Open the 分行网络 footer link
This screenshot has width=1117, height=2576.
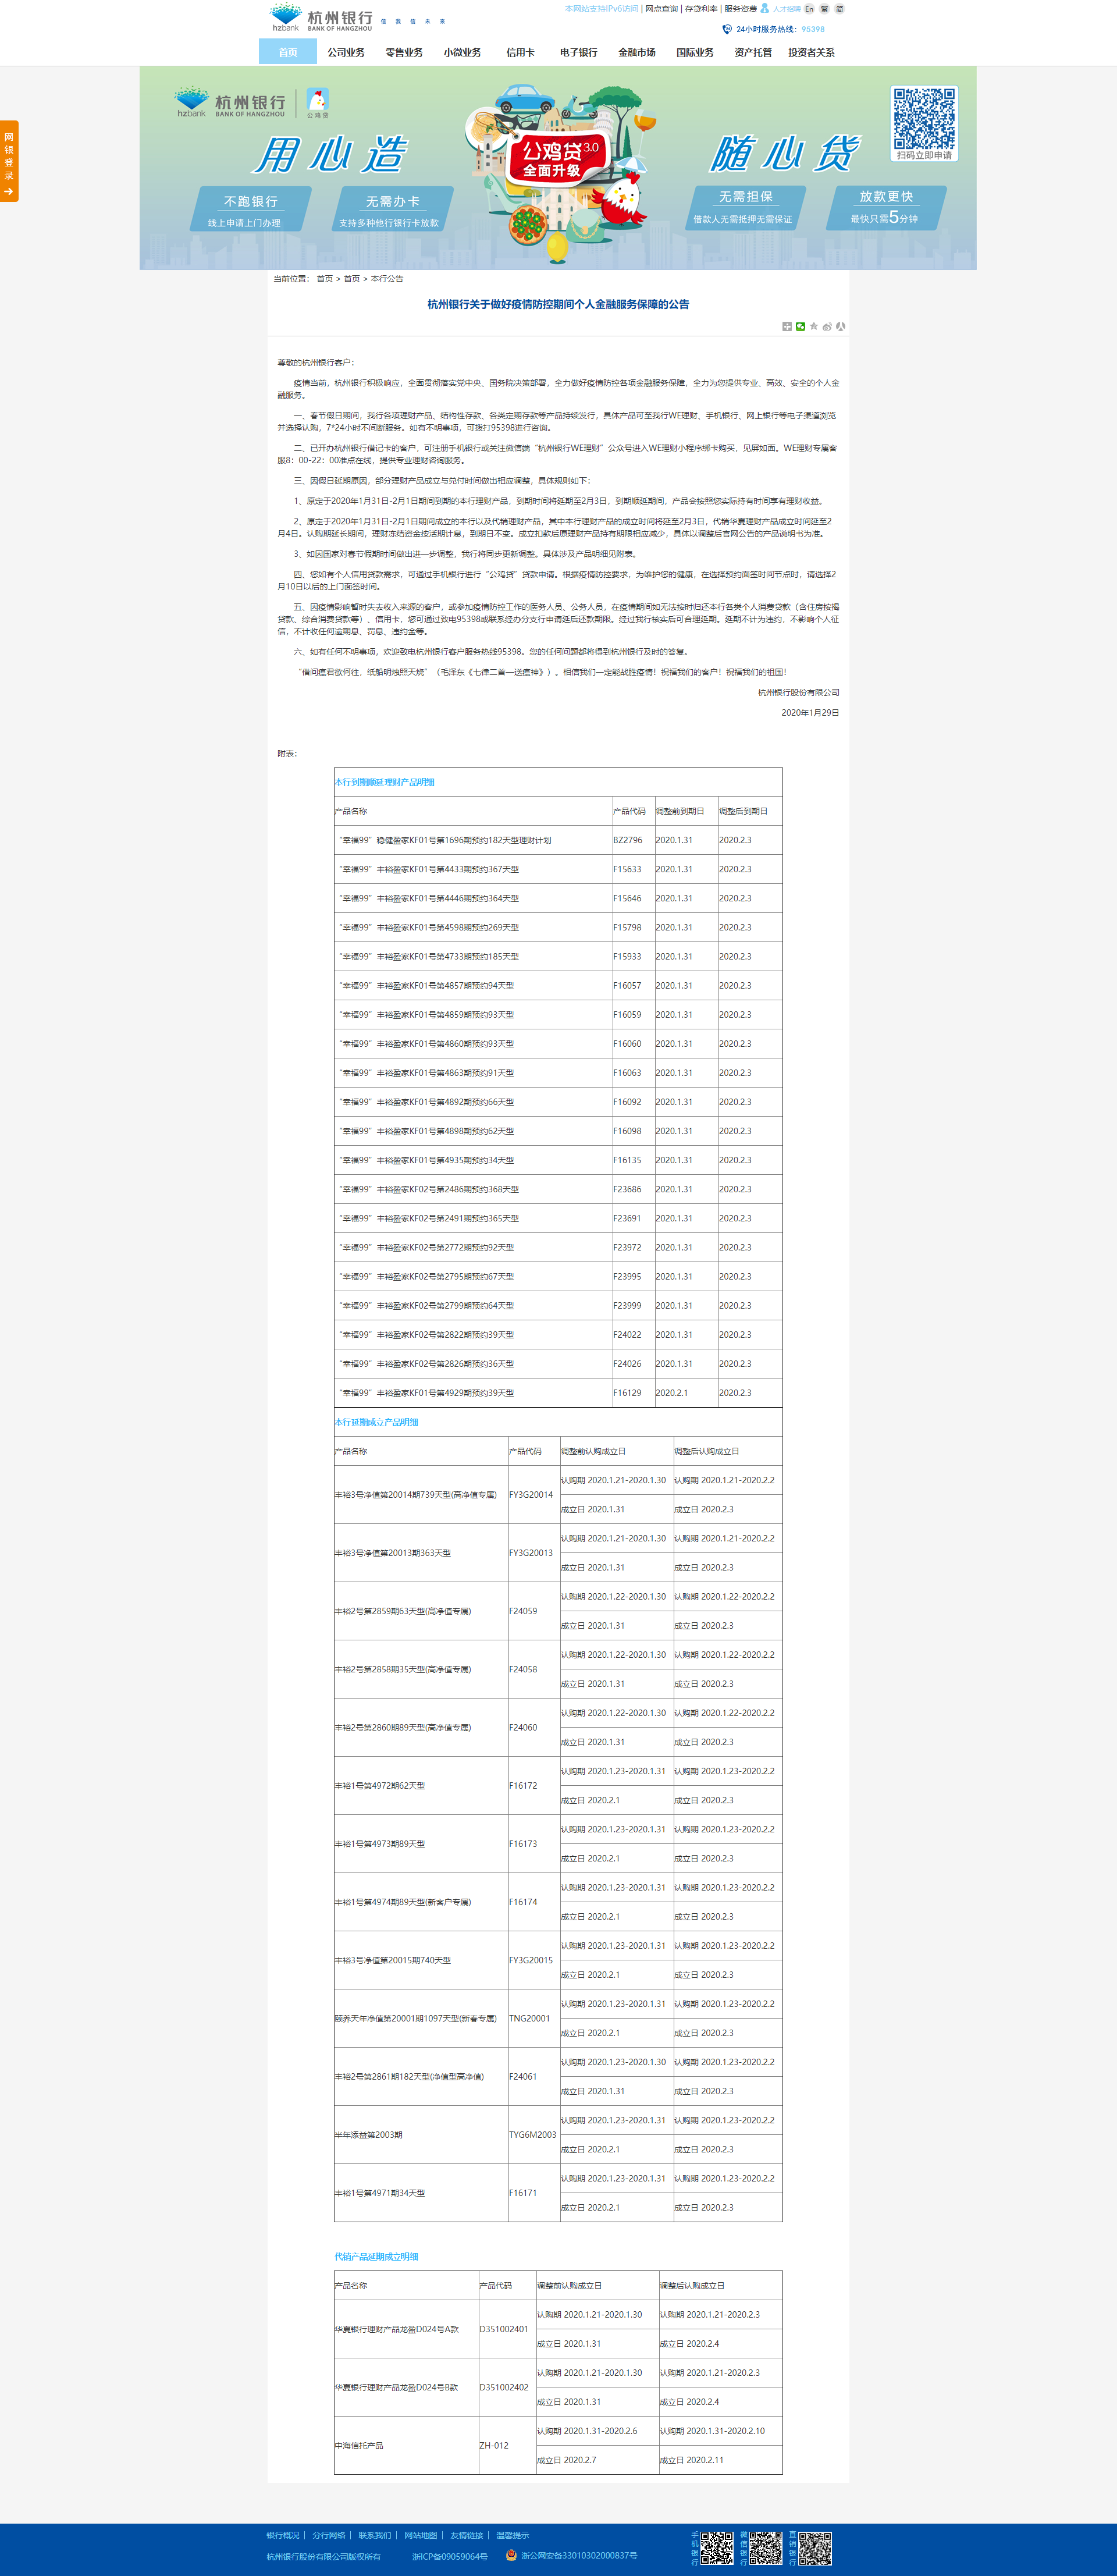click(x=329, y=2535)
